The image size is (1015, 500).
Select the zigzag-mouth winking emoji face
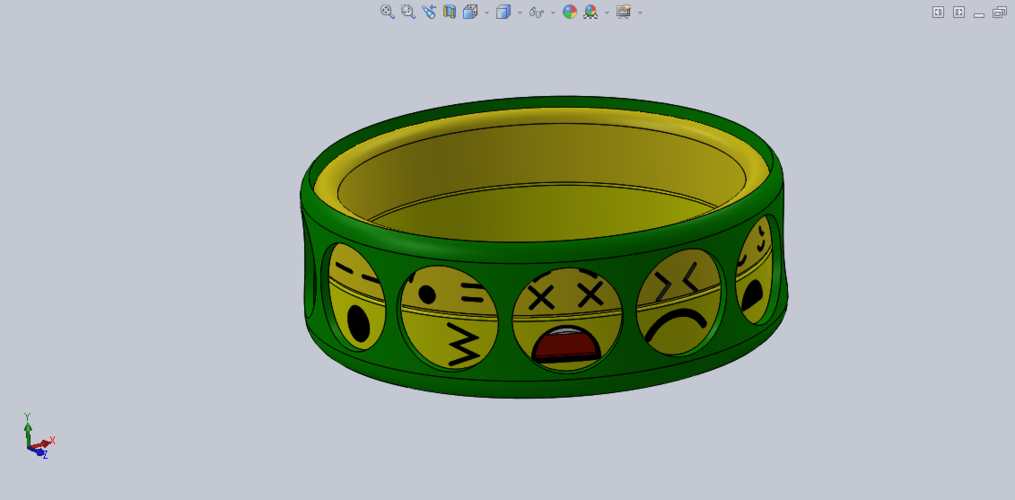[x=449, y=318]
